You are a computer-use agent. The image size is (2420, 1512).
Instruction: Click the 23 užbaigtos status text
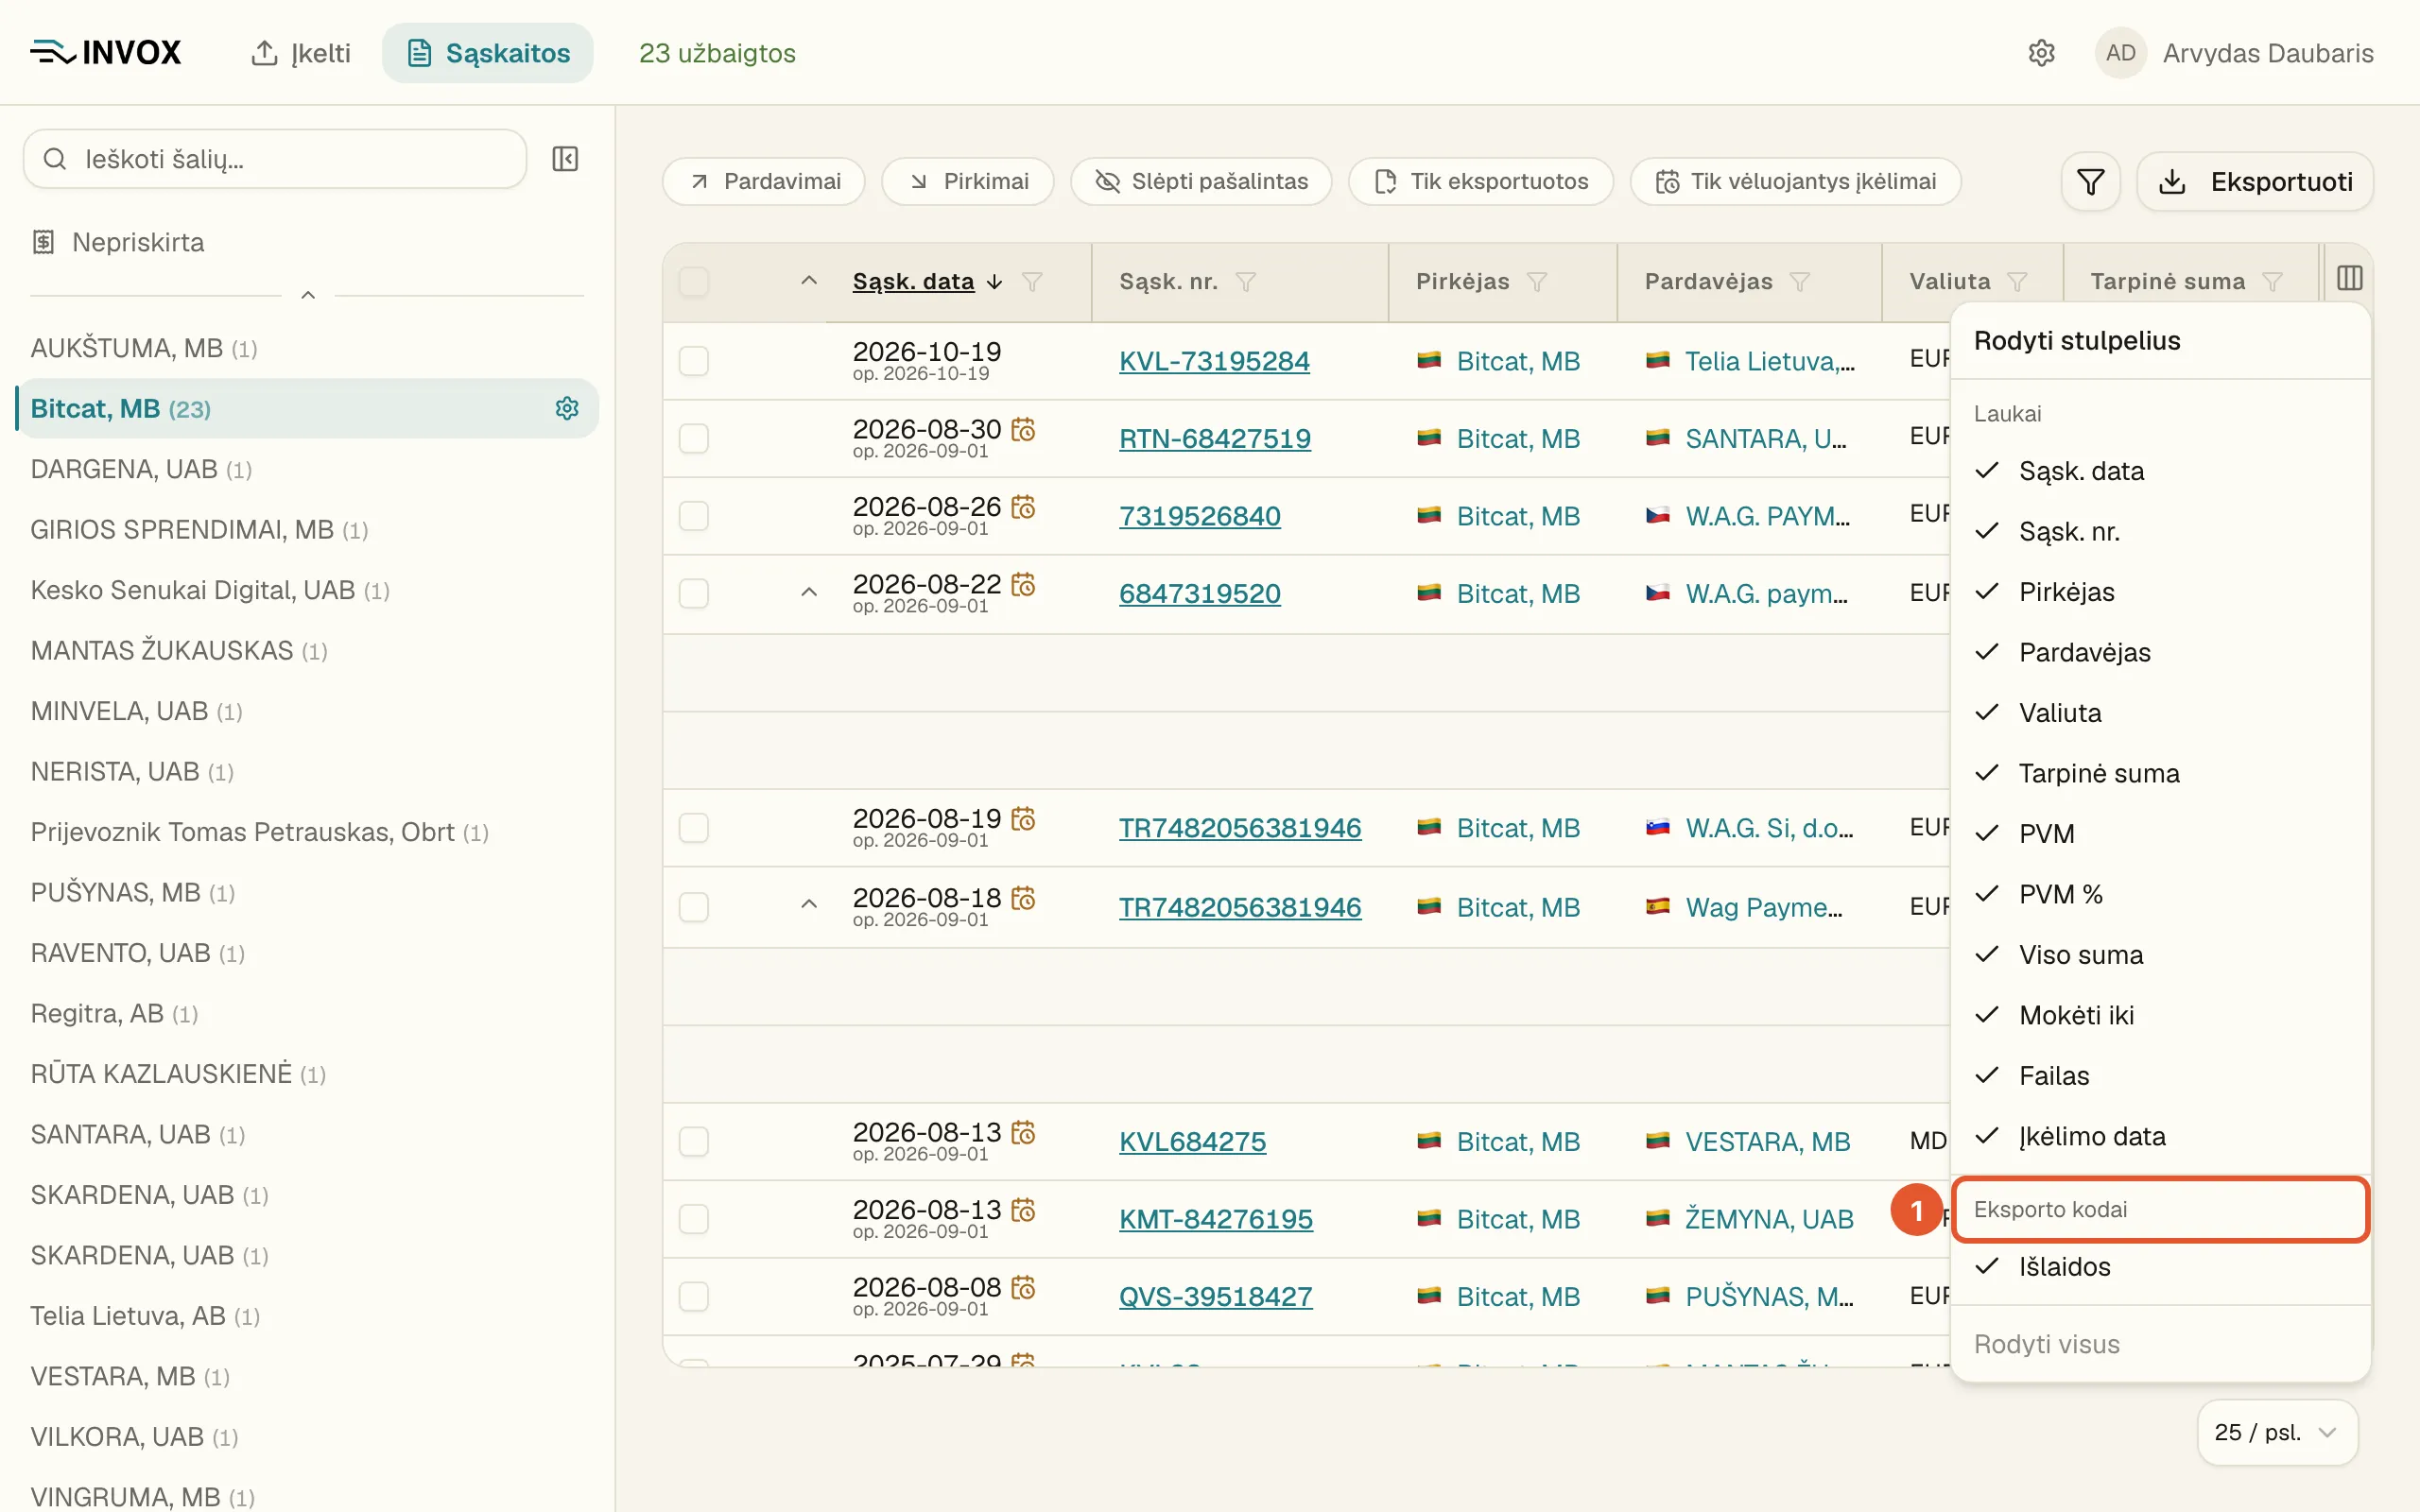717,53
